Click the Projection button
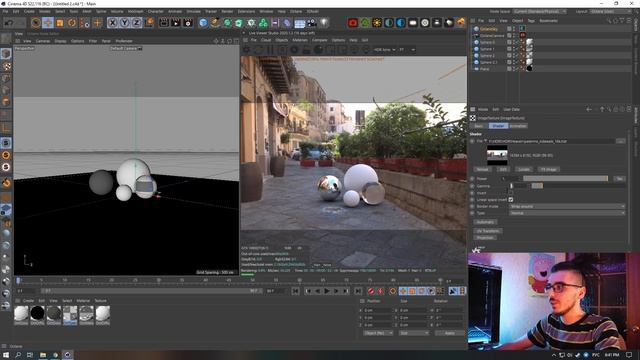This screenshot has width=640, height=360. pyautogui.click(x=484, y=238)
